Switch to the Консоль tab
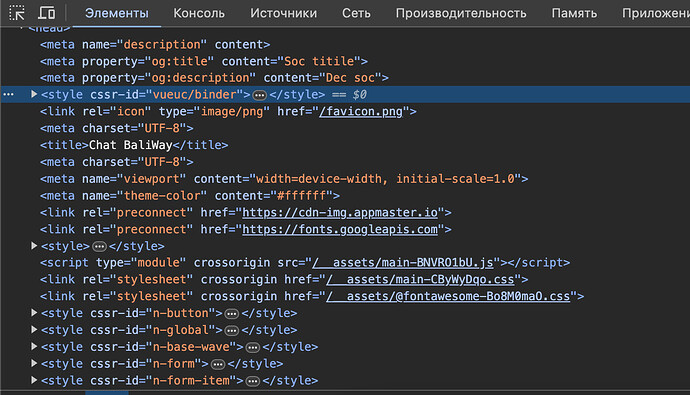The height and width of the screenshot is (395, 690). 199,13
